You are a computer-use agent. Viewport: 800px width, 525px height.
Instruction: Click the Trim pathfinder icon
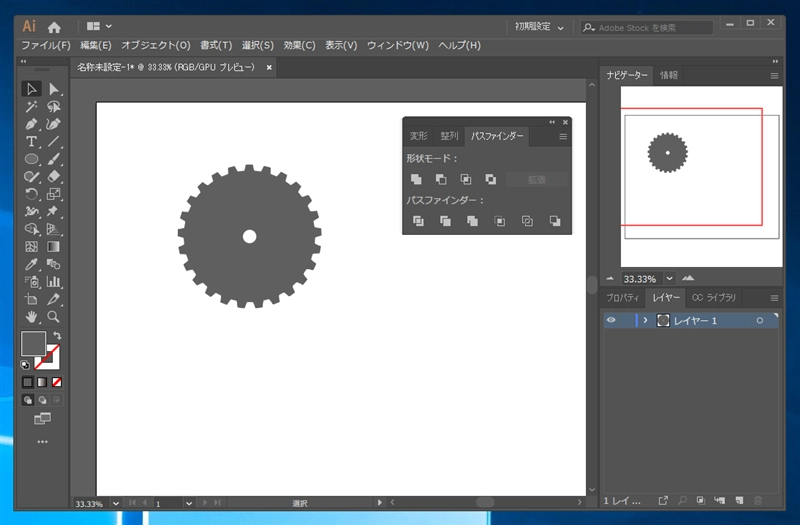click(445, 221)
